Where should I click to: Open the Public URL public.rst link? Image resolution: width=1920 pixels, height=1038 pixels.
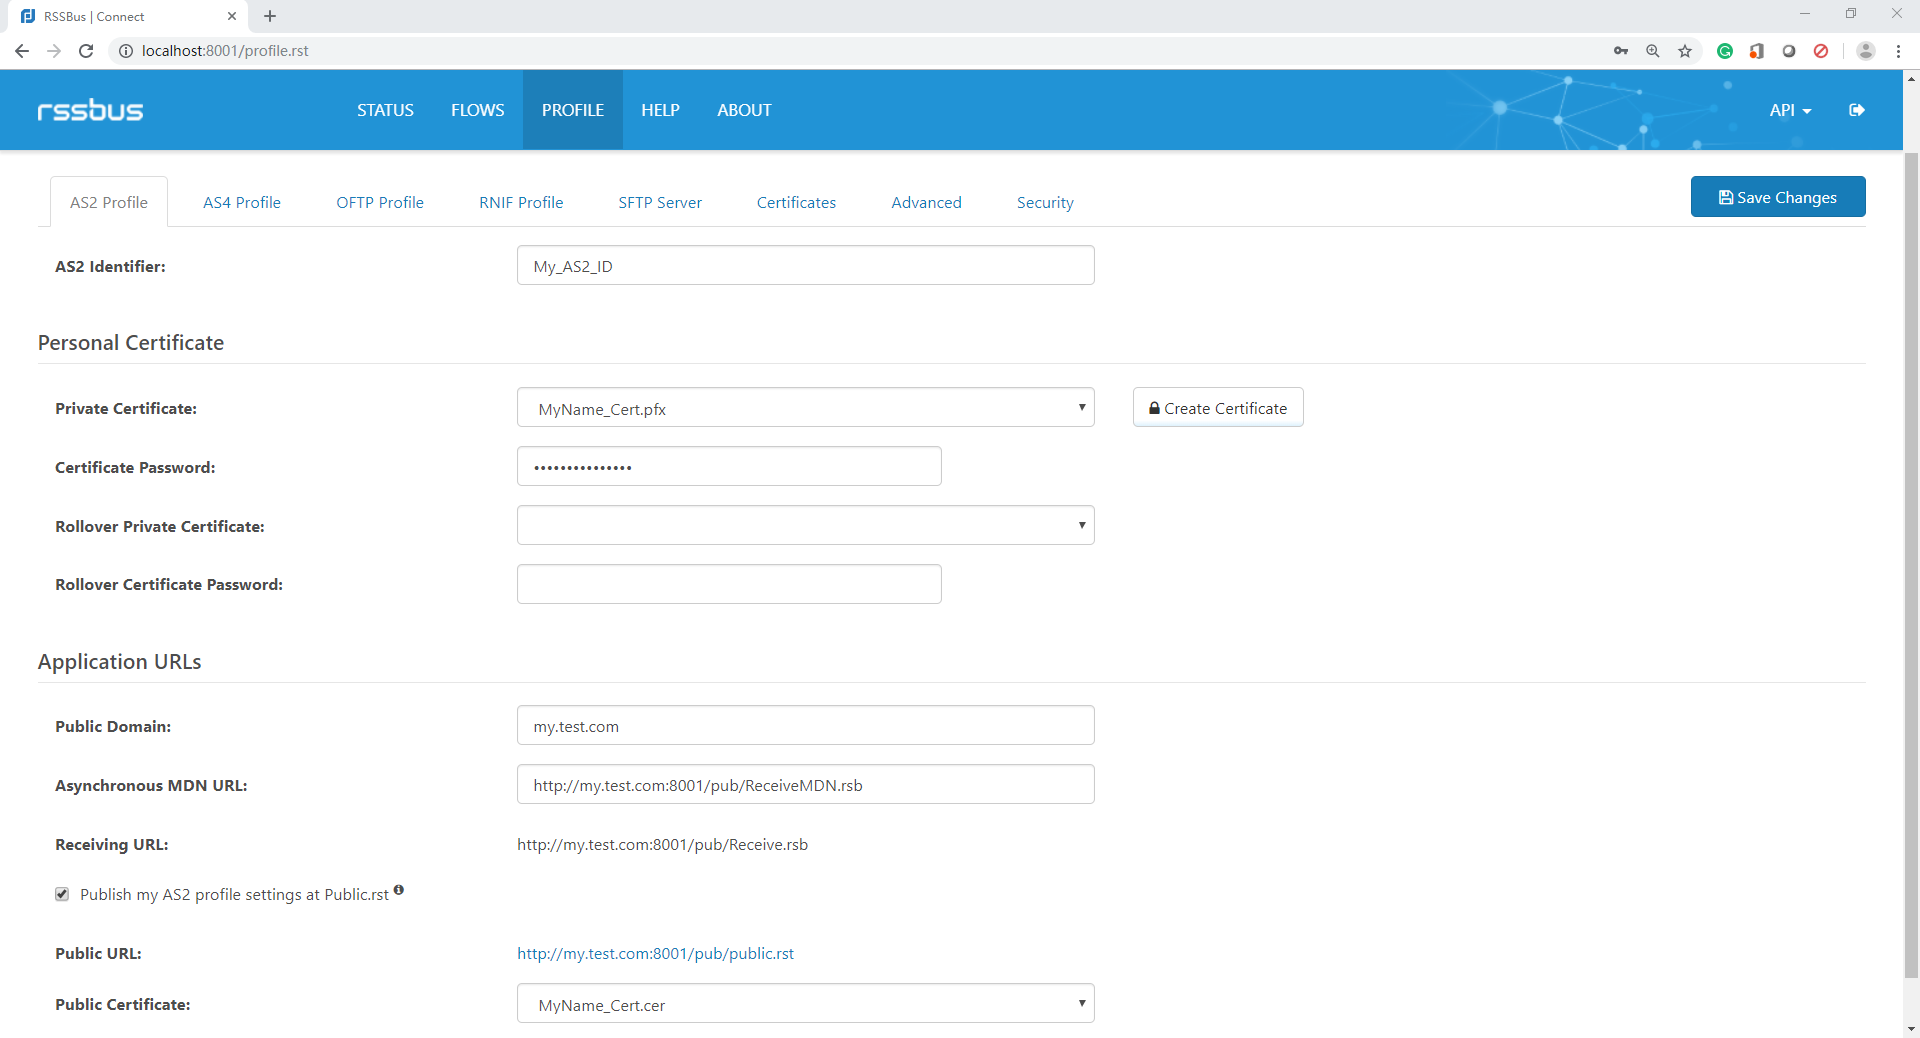(655, 954)
